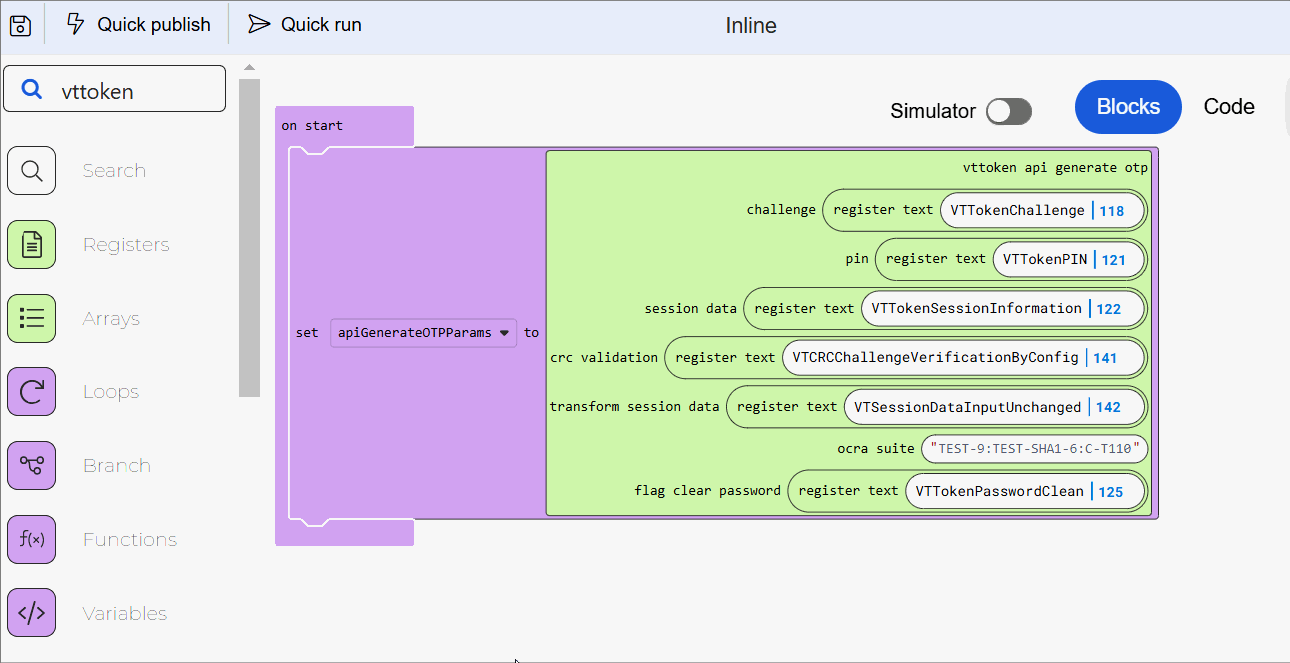
Task: Open the Loops category icon
Action: tap(31, 392)
